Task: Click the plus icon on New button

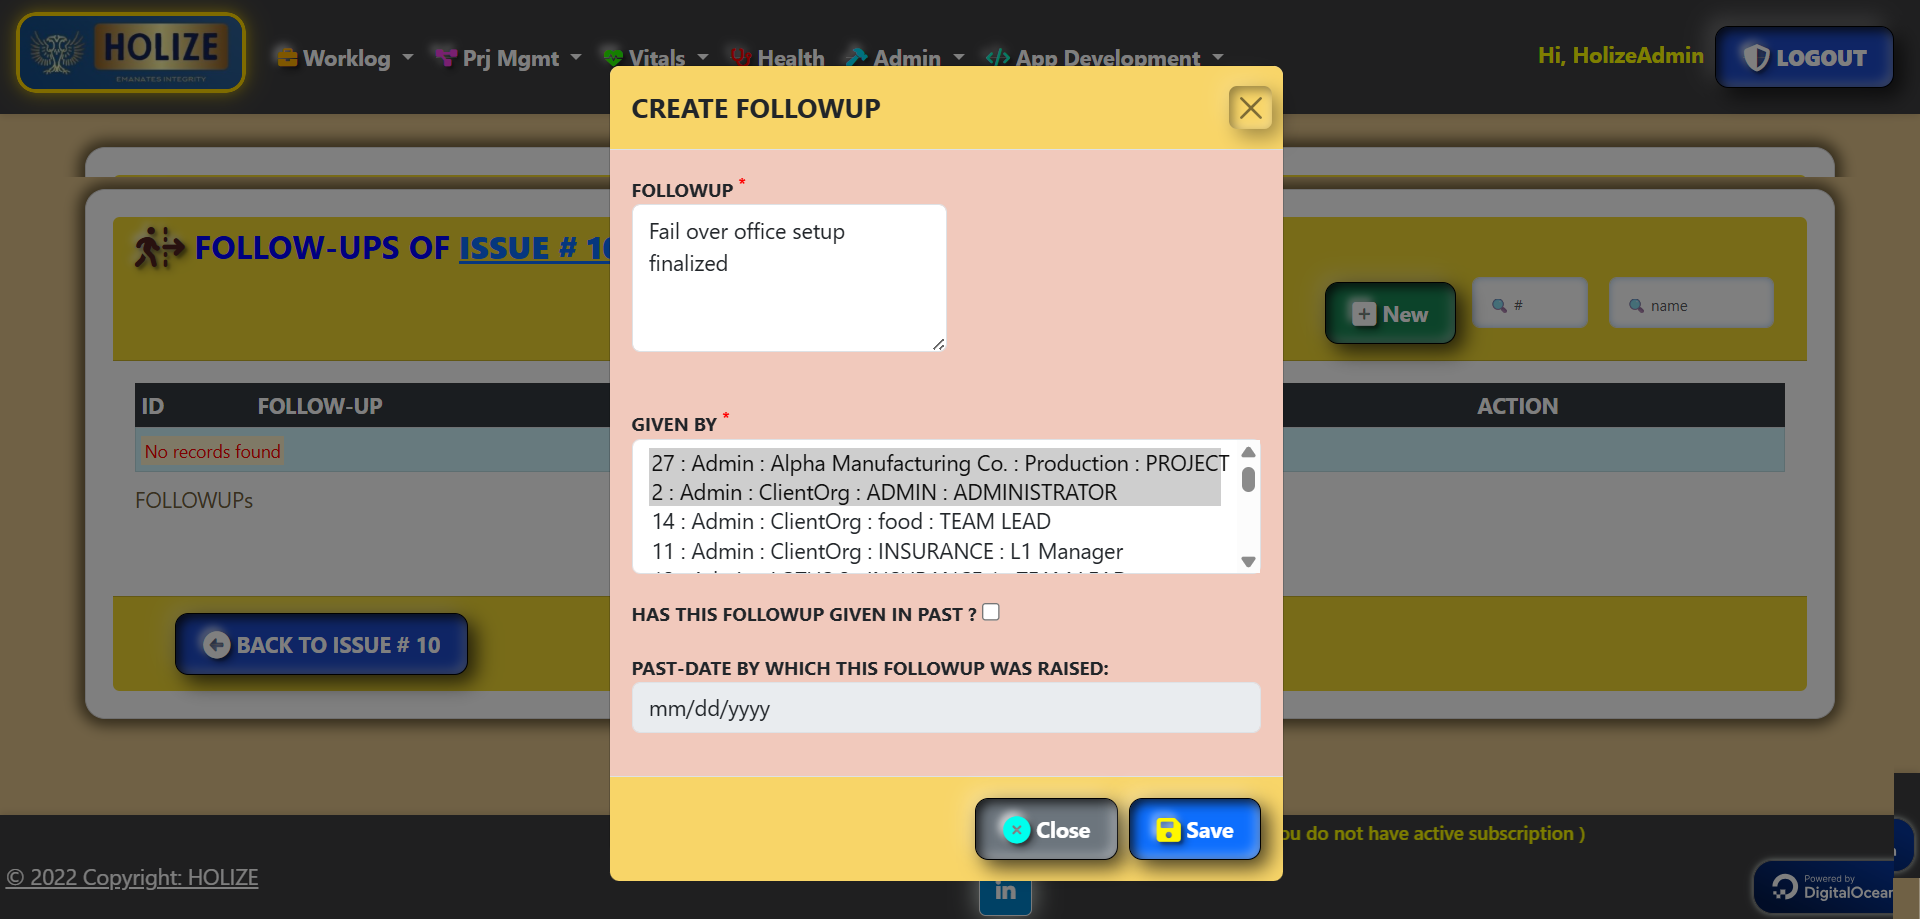Action: coord(1363,314)
